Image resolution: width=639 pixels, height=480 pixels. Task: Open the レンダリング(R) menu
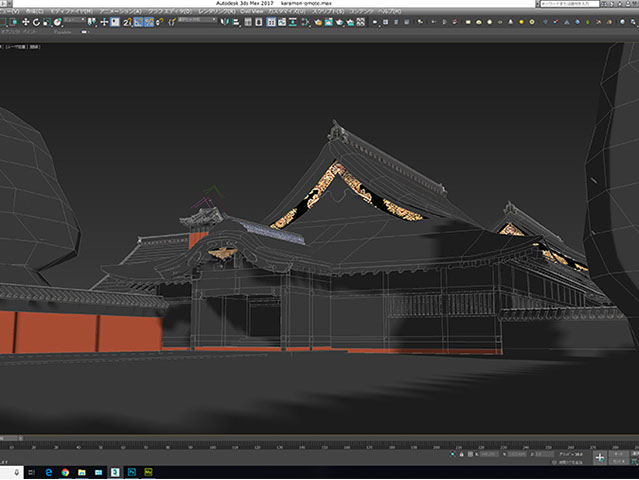pos(215,11)
